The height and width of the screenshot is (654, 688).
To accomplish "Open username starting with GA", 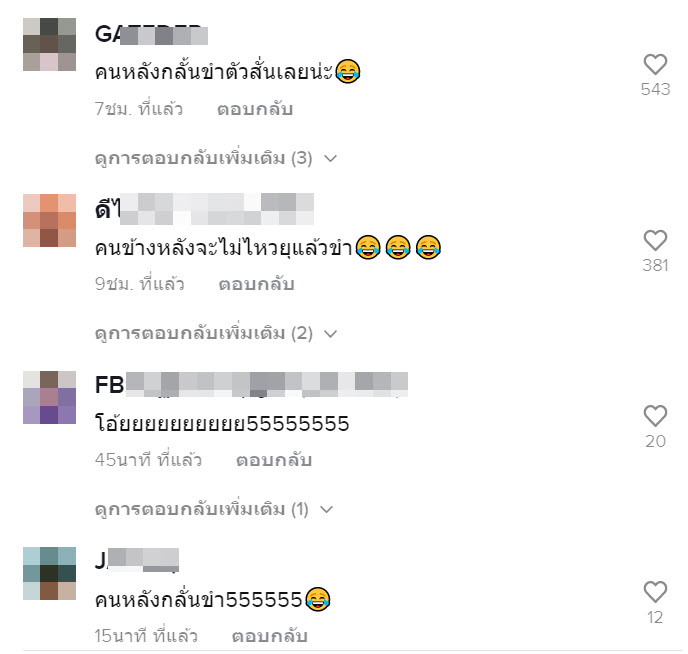I will click(151, 34).
